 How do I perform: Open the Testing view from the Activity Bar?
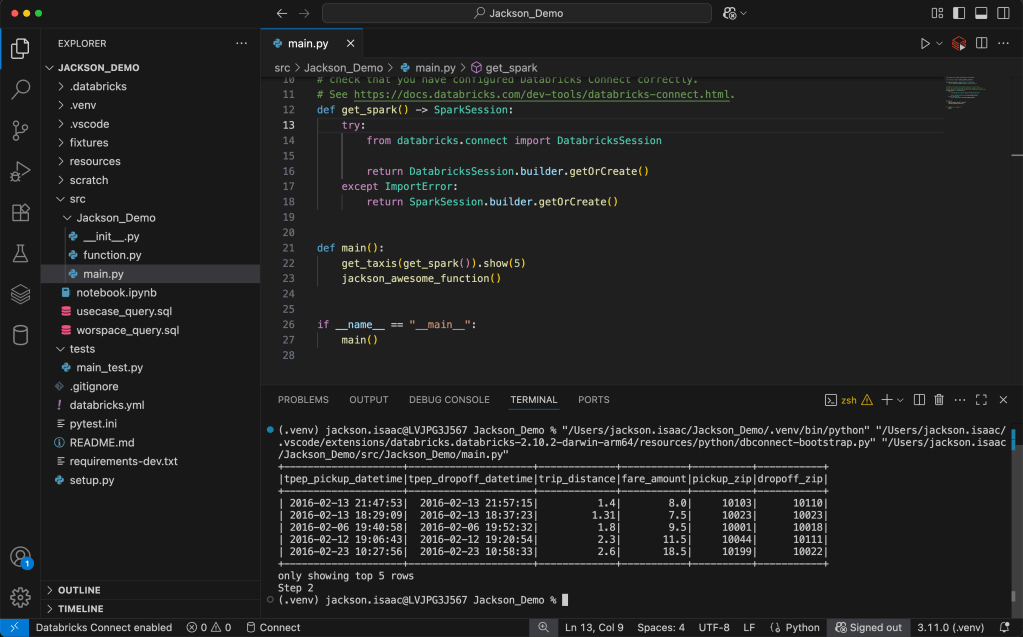click(20, 254)
